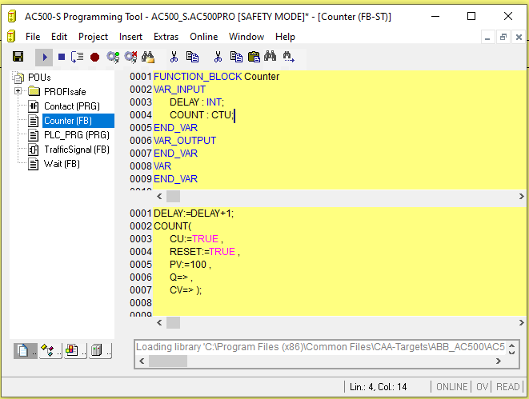Click the Stop toolbar button
The height and width of the screenshot is (399, 529).
[x=61, y=57]
